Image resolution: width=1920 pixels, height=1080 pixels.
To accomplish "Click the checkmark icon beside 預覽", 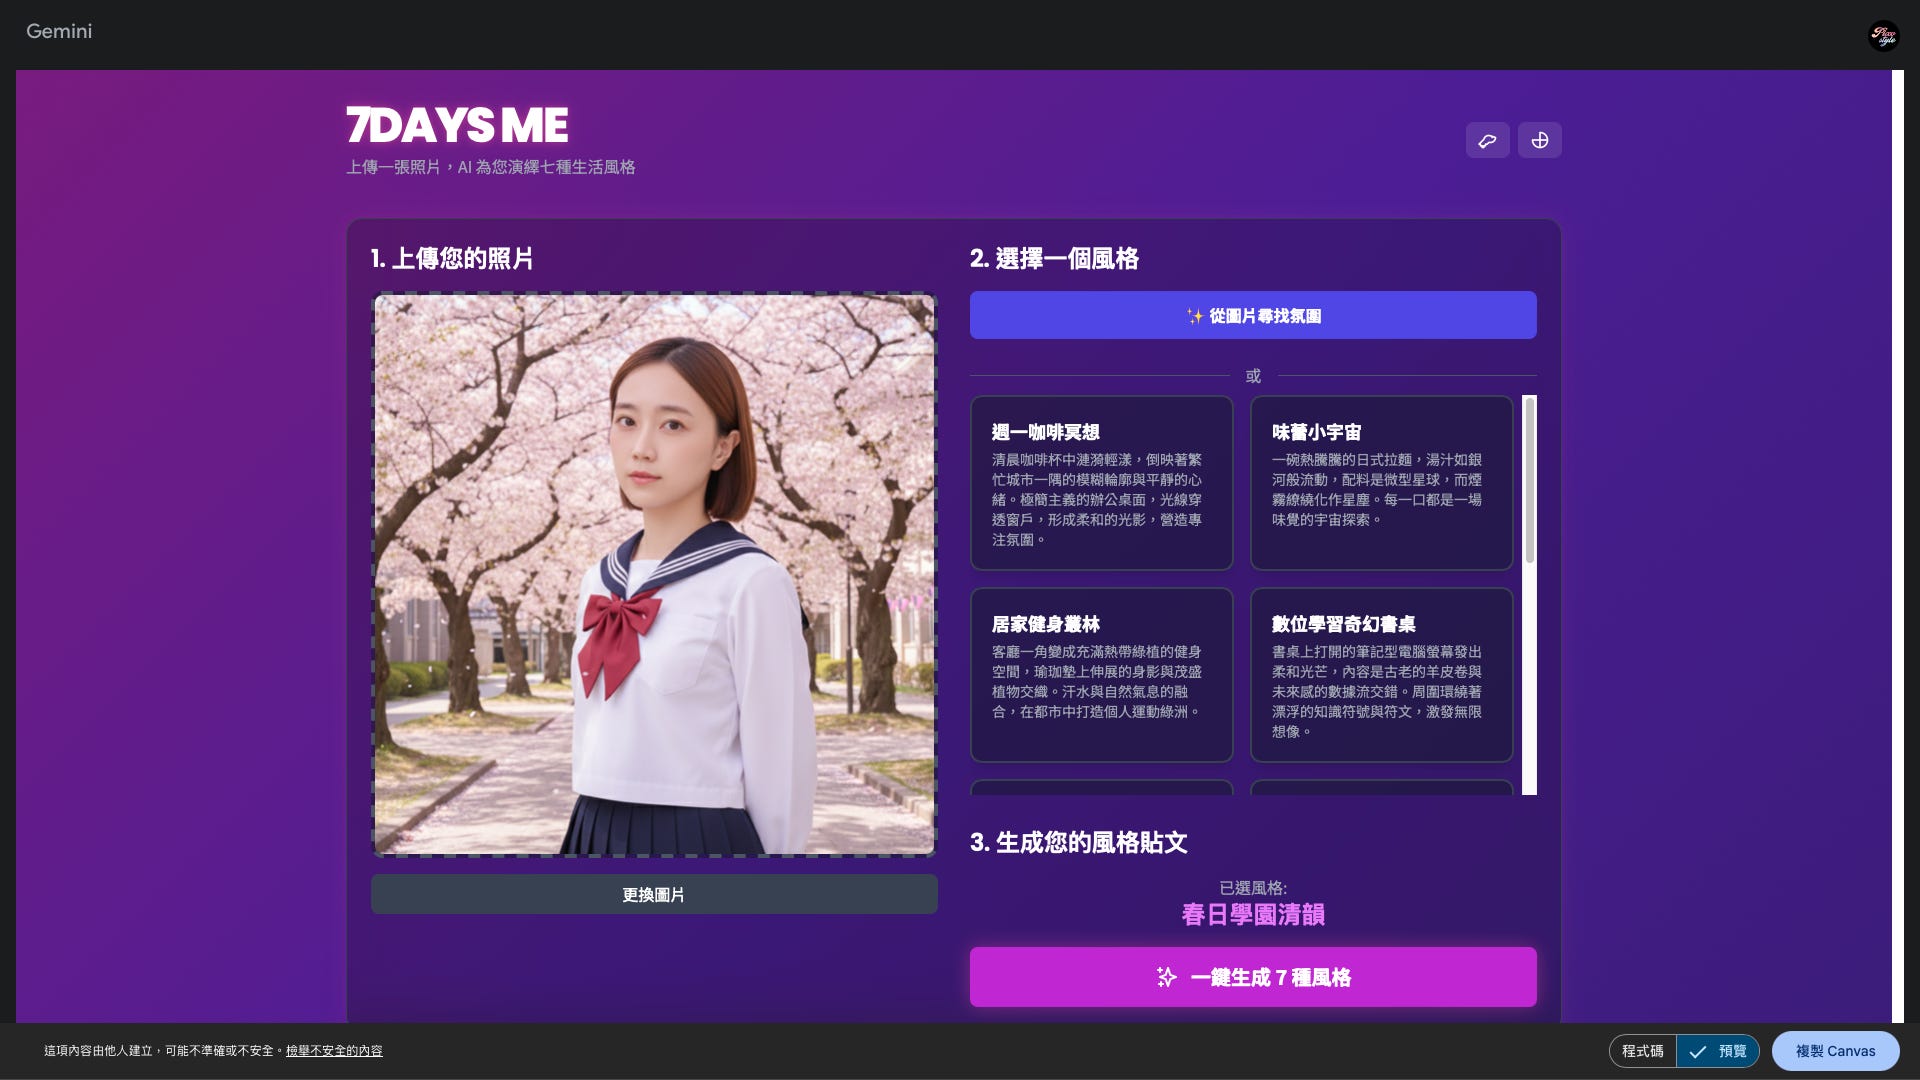I will 1697,1051.
